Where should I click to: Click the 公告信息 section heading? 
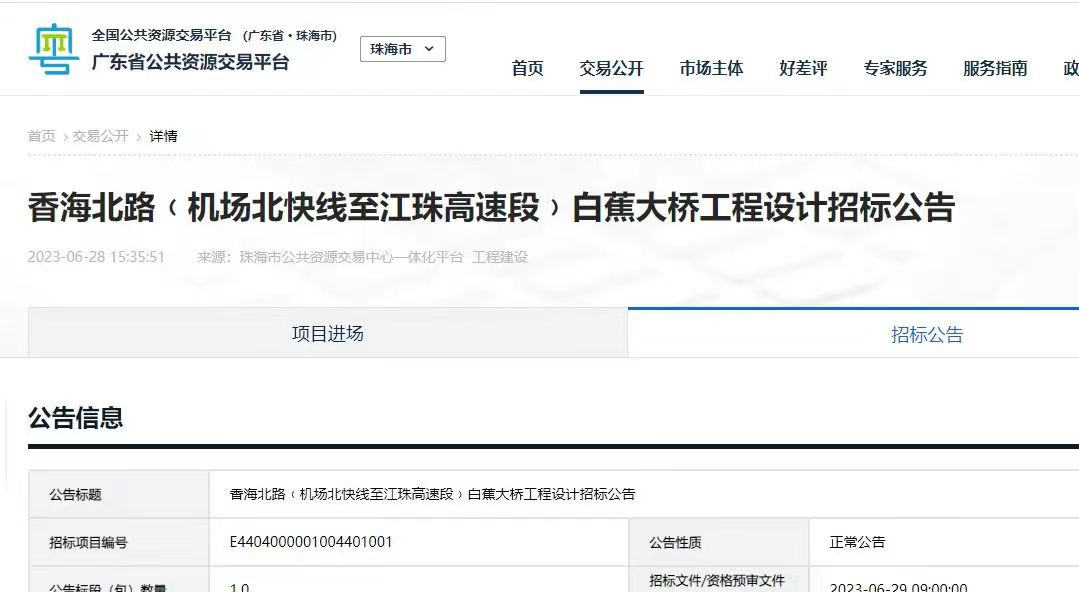tap(76, 418)
